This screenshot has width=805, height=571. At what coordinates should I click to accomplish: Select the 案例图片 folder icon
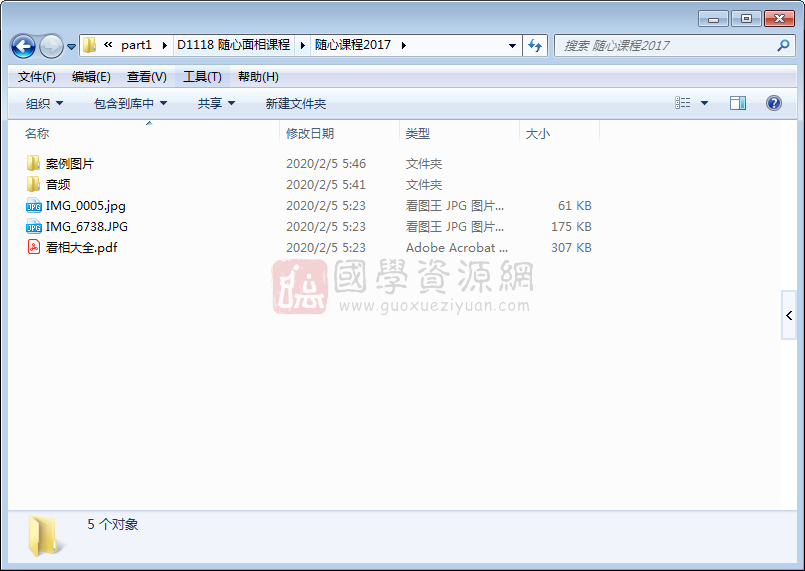coord(33,163)
